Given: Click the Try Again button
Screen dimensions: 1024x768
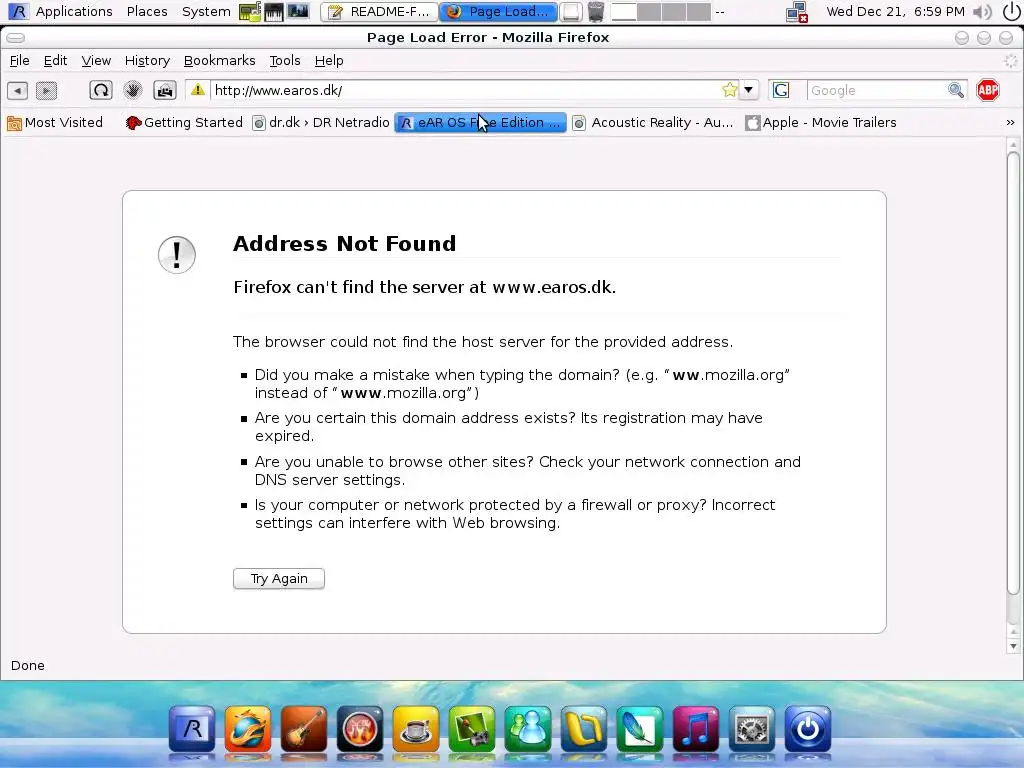Looking at the screenshot, I should point(279,579).
